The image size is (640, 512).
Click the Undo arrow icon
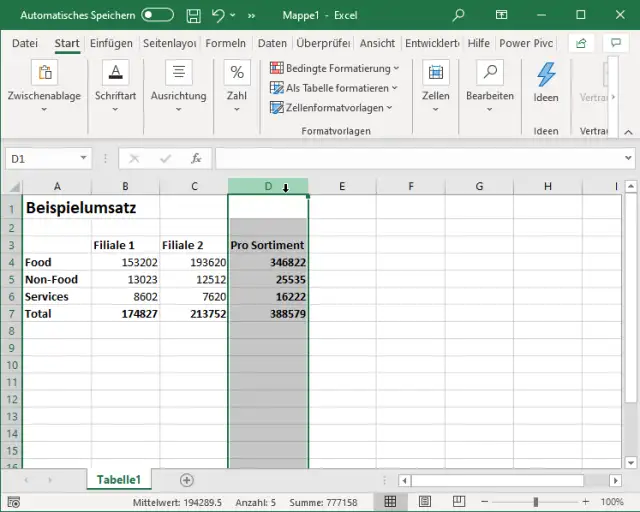(218, 16)
